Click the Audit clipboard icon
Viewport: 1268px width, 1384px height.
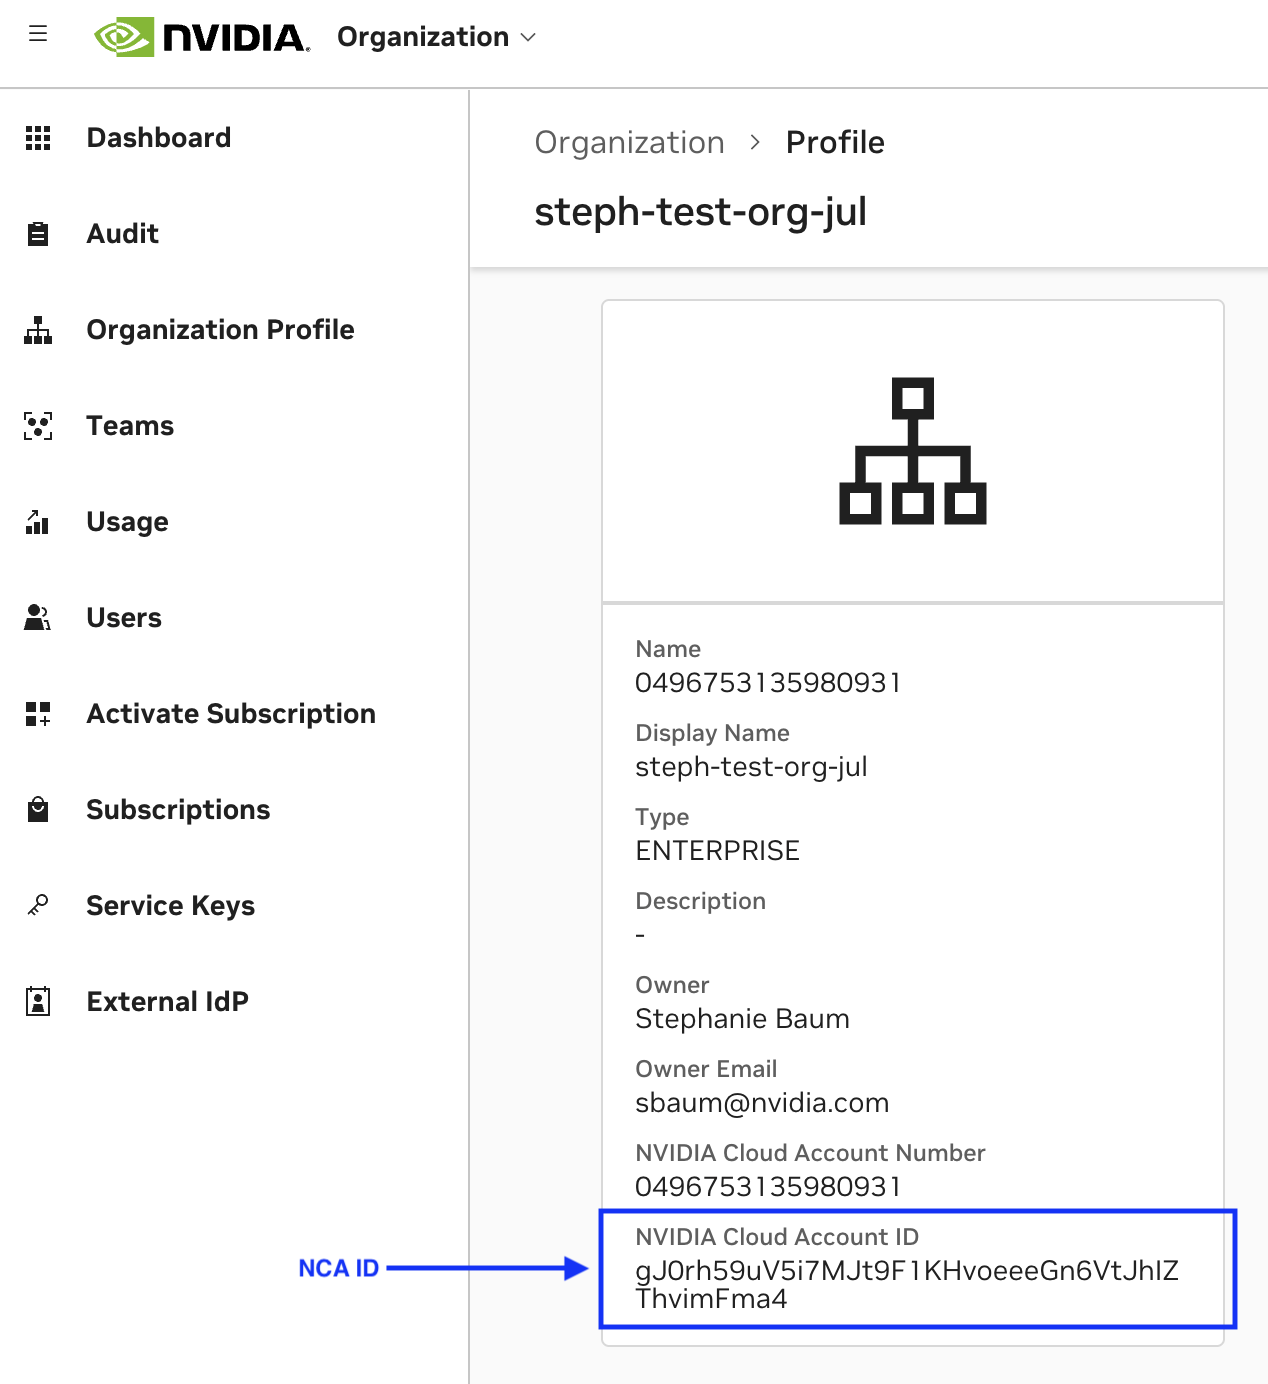(38, 234)
